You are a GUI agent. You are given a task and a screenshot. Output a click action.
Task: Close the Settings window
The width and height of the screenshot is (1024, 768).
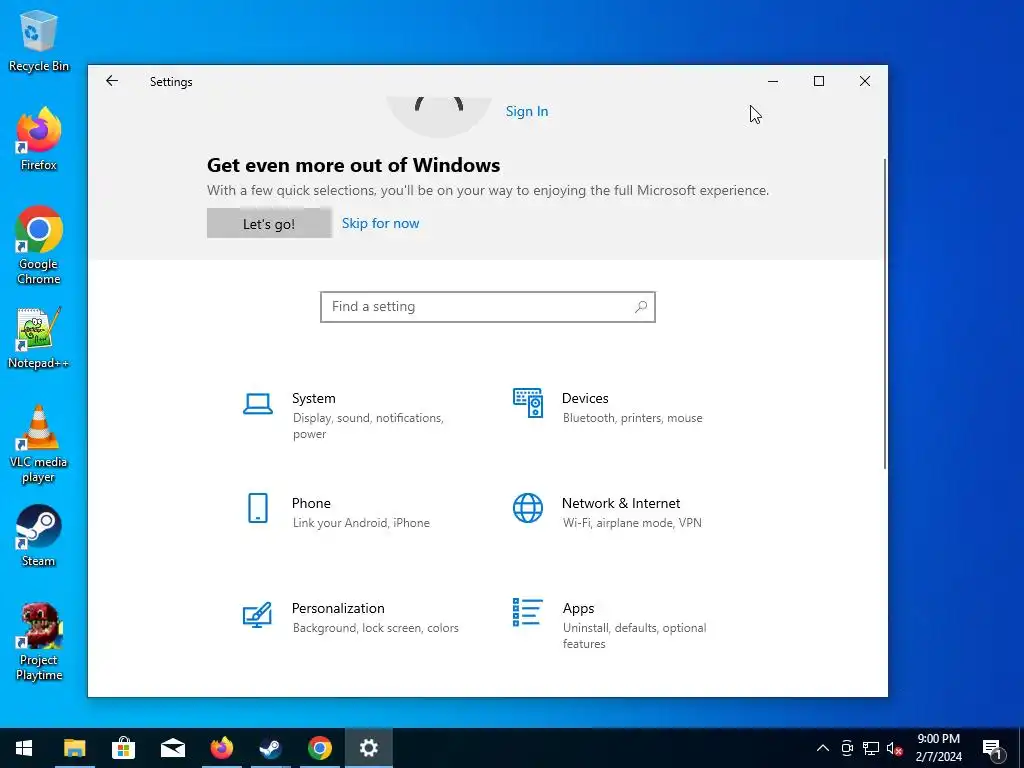click(x=865, y=81)
